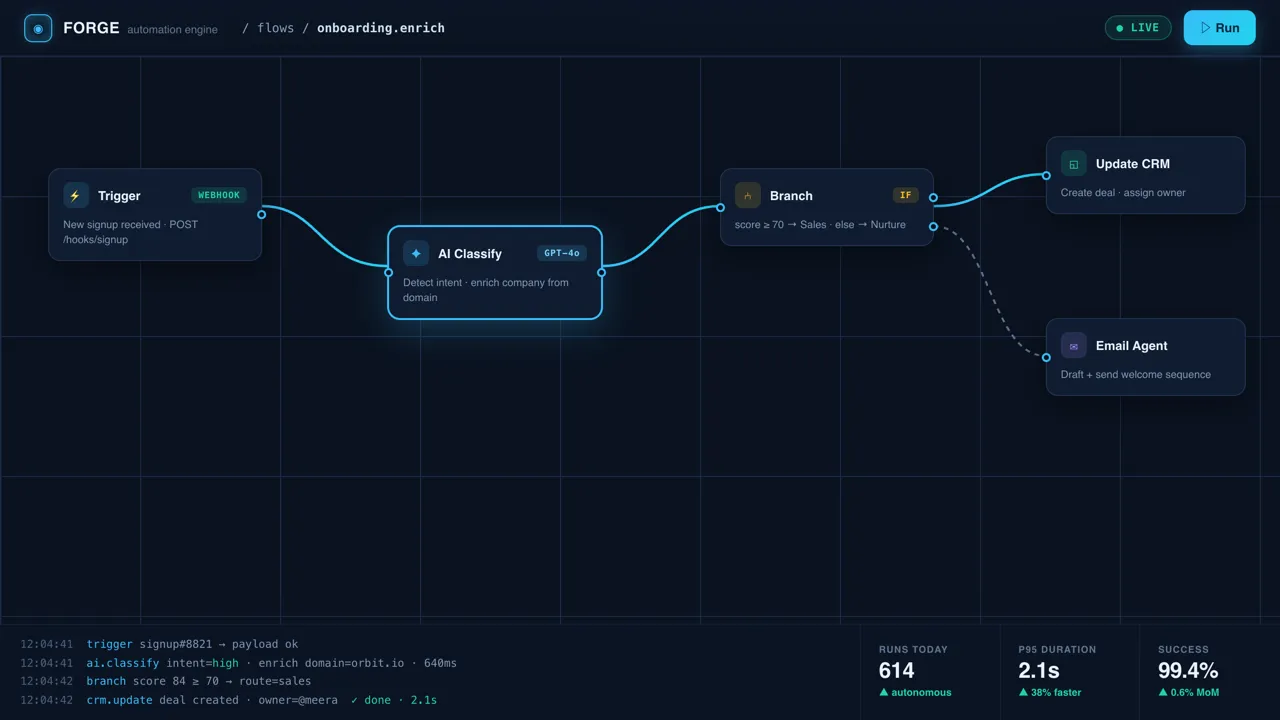Select the AI Classify node title
This screenshot has height=720, width=1280.
click(x=470, y=254)
